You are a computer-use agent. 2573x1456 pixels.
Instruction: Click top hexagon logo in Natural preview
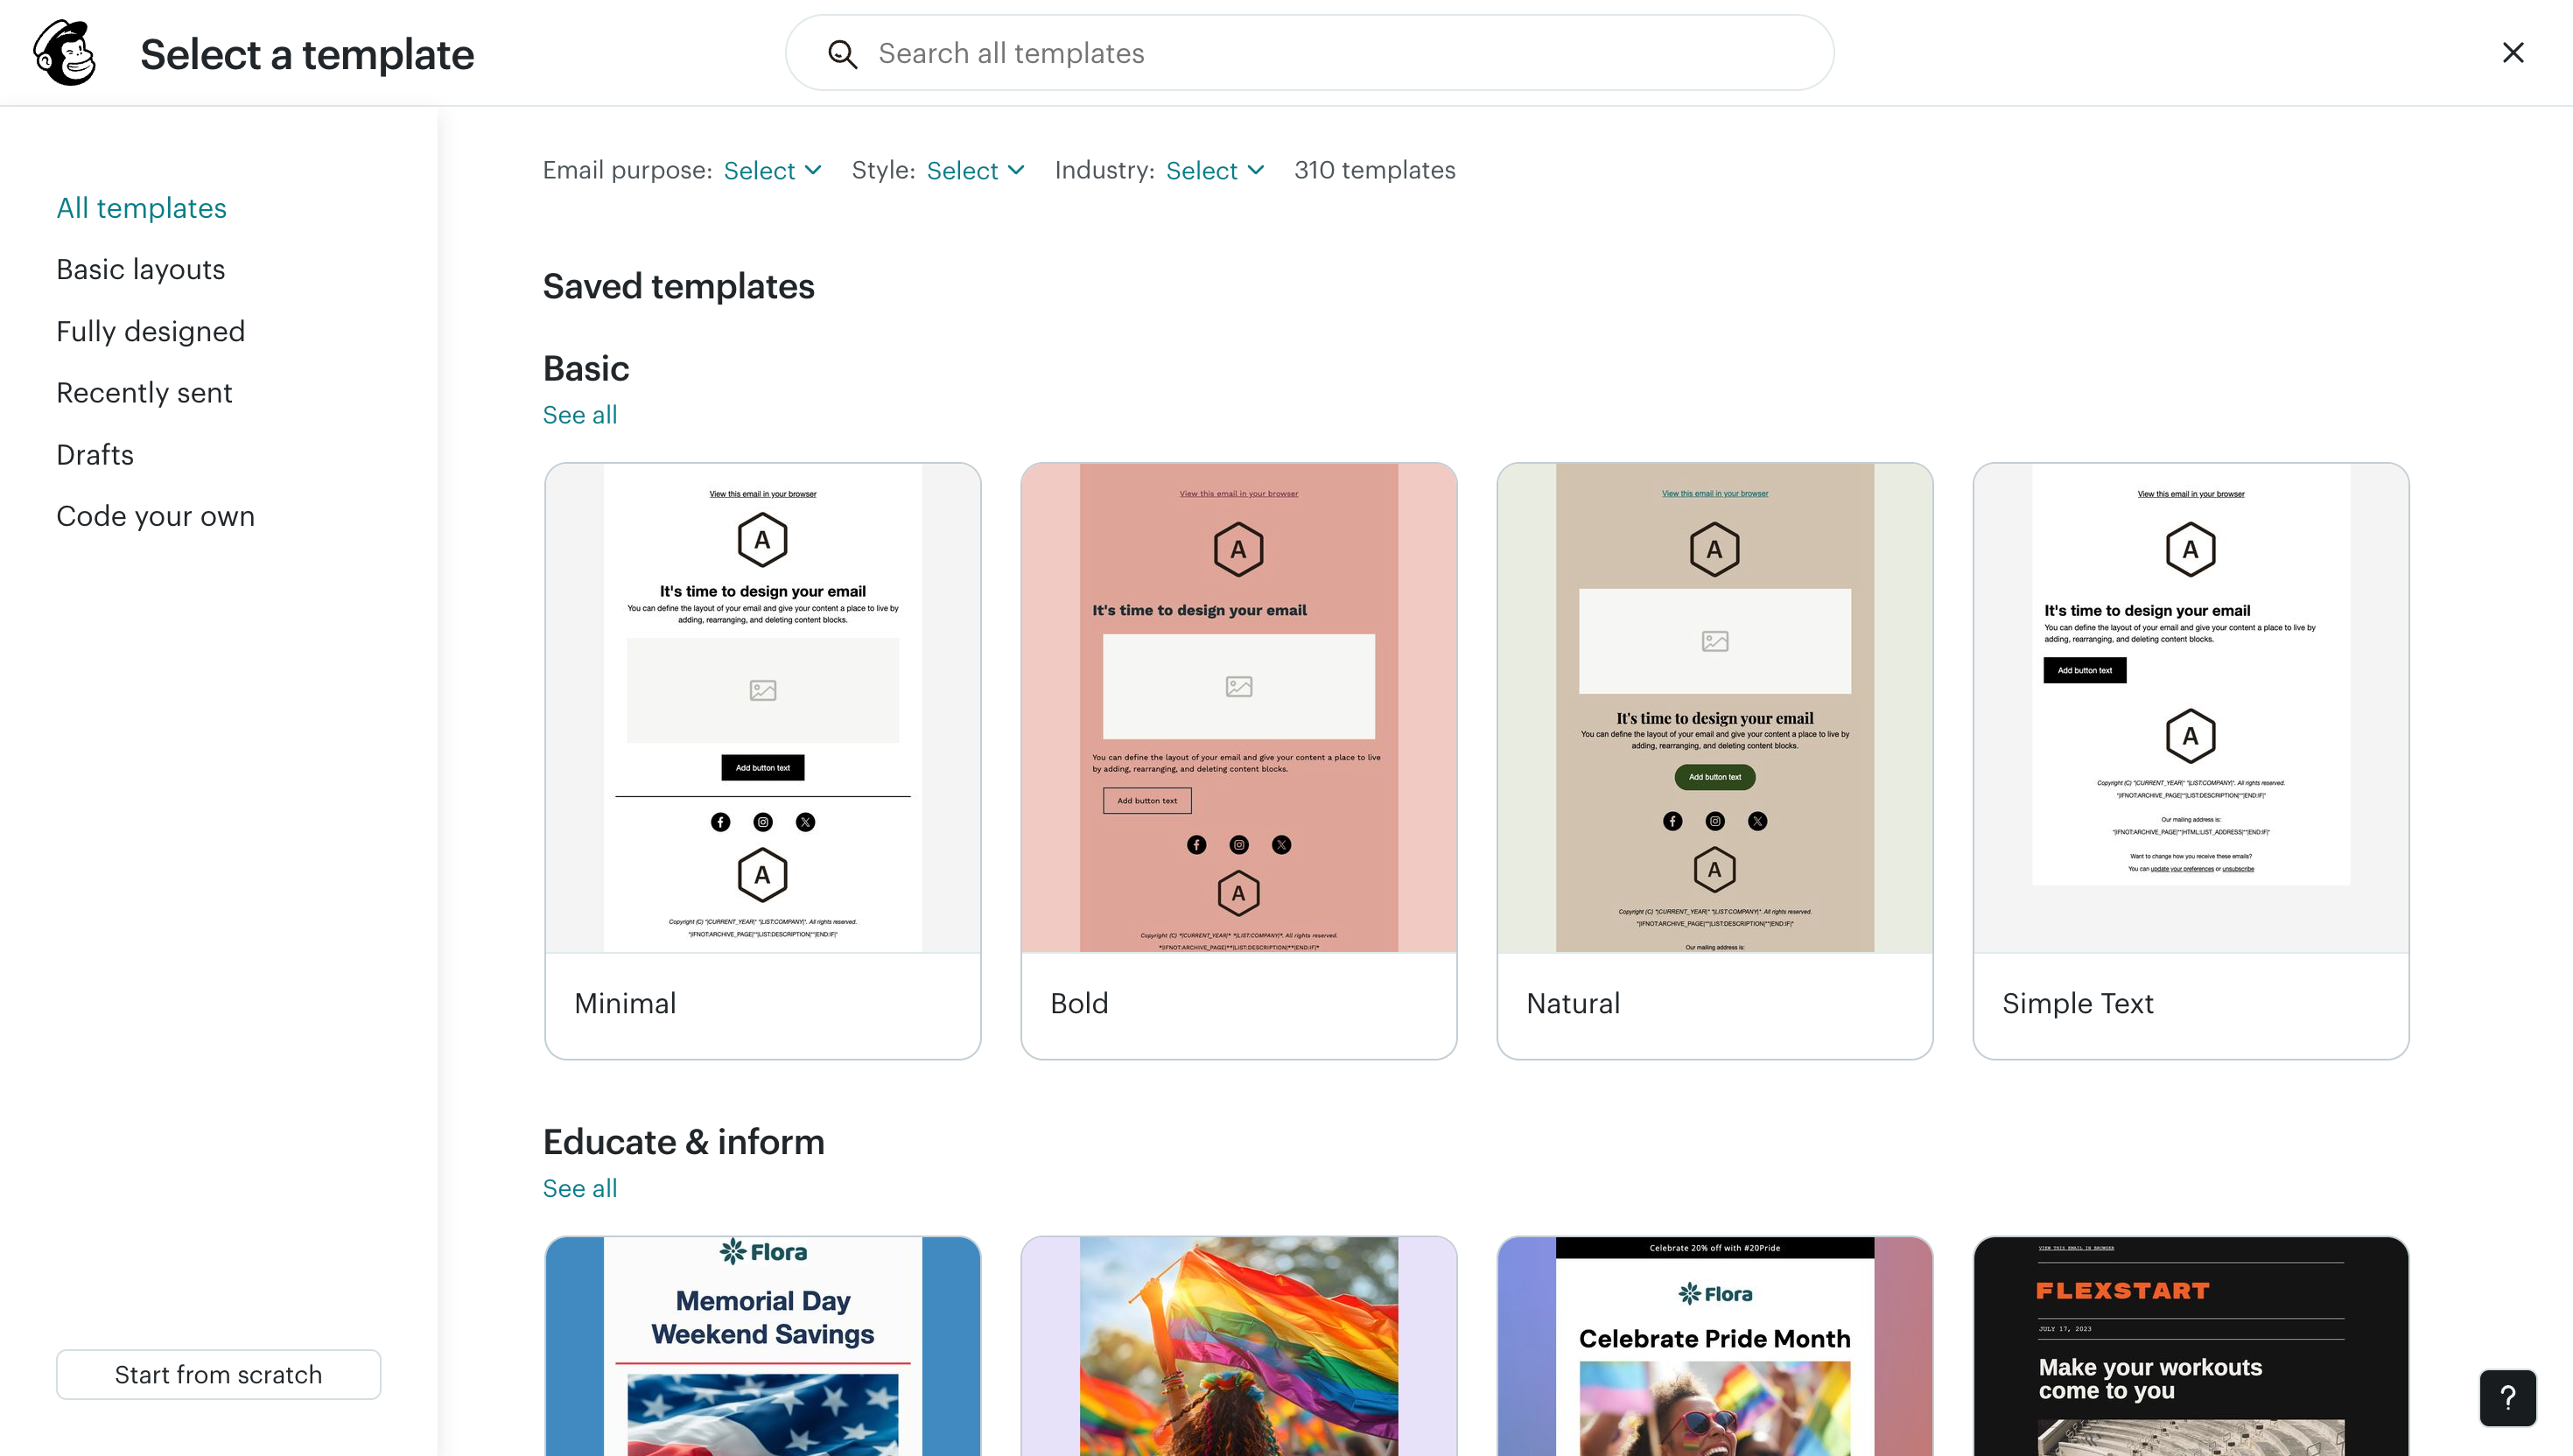click(1714, 549)
